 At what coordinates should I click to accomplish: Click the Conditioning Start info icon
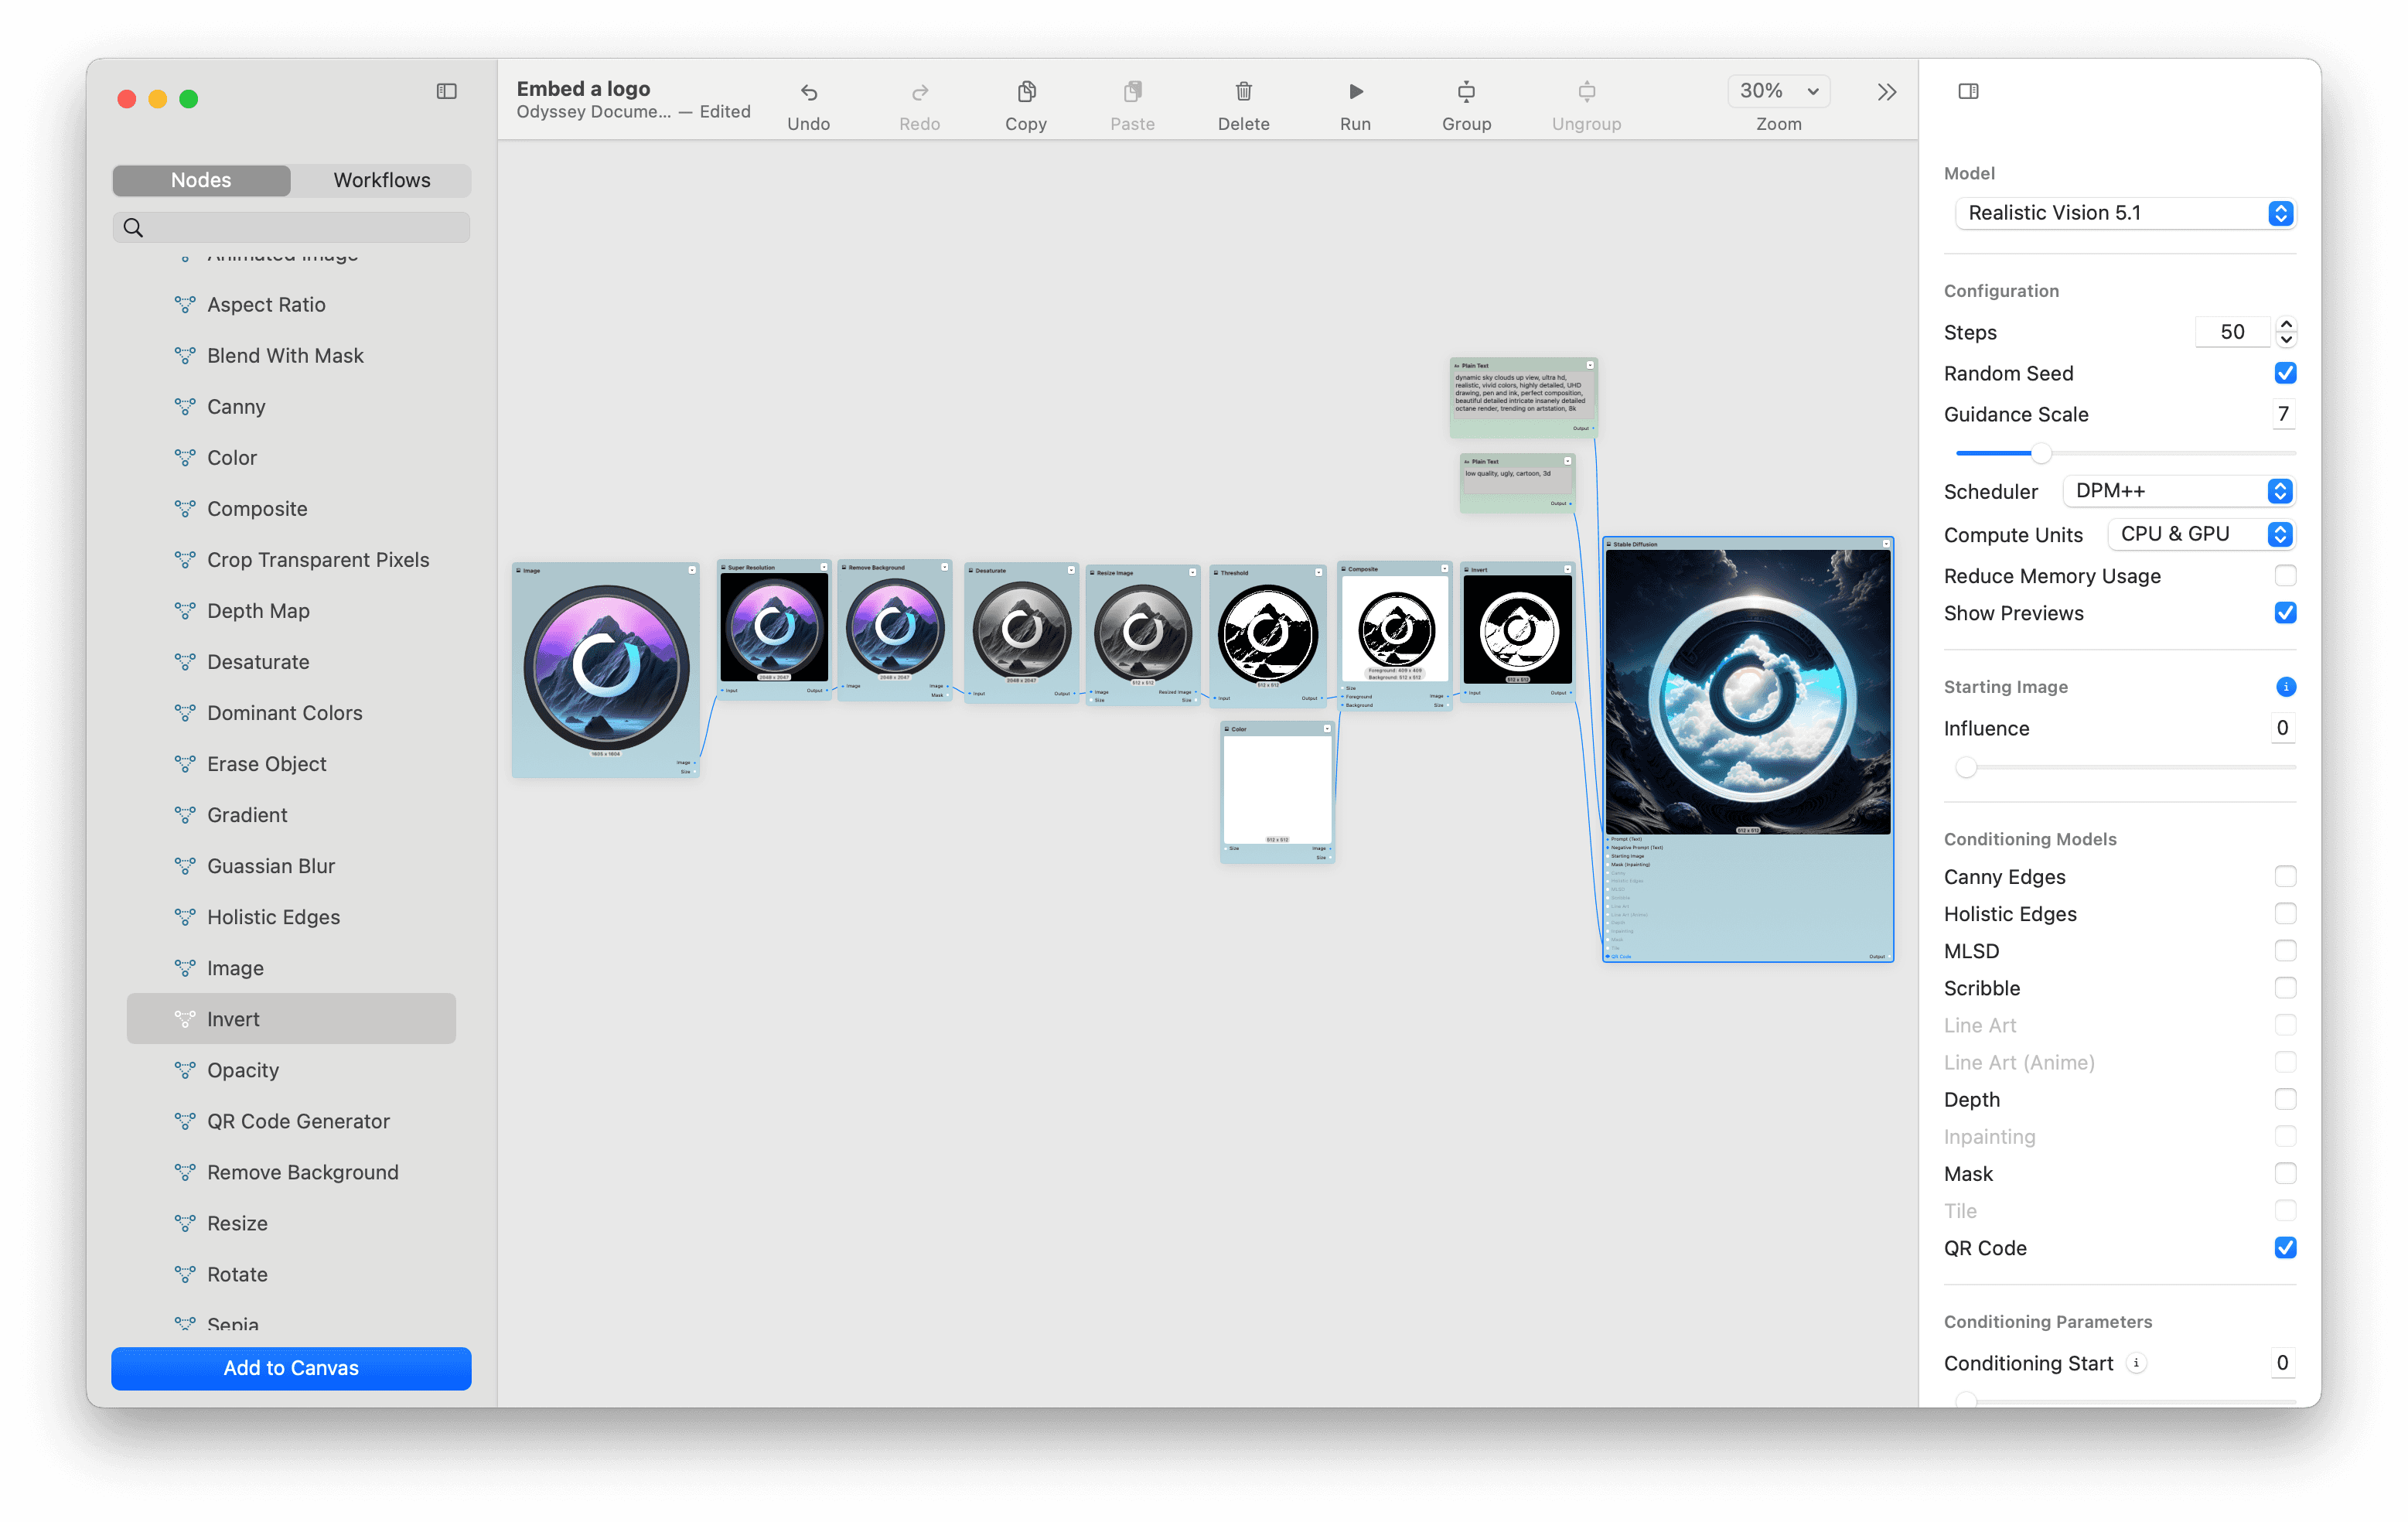point(2136,1363)
